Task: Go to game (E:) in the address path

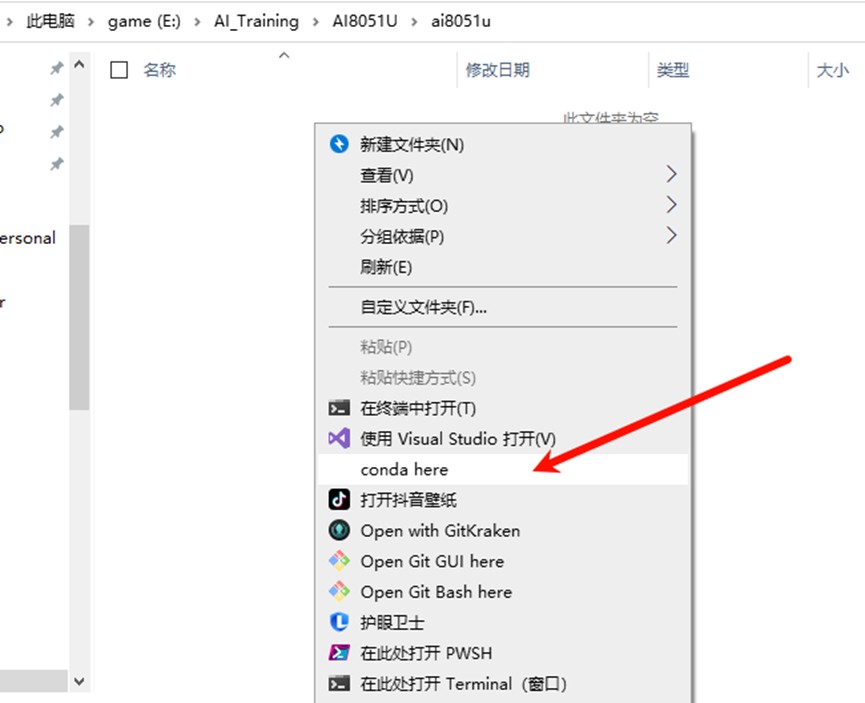Action: [144, 22]
